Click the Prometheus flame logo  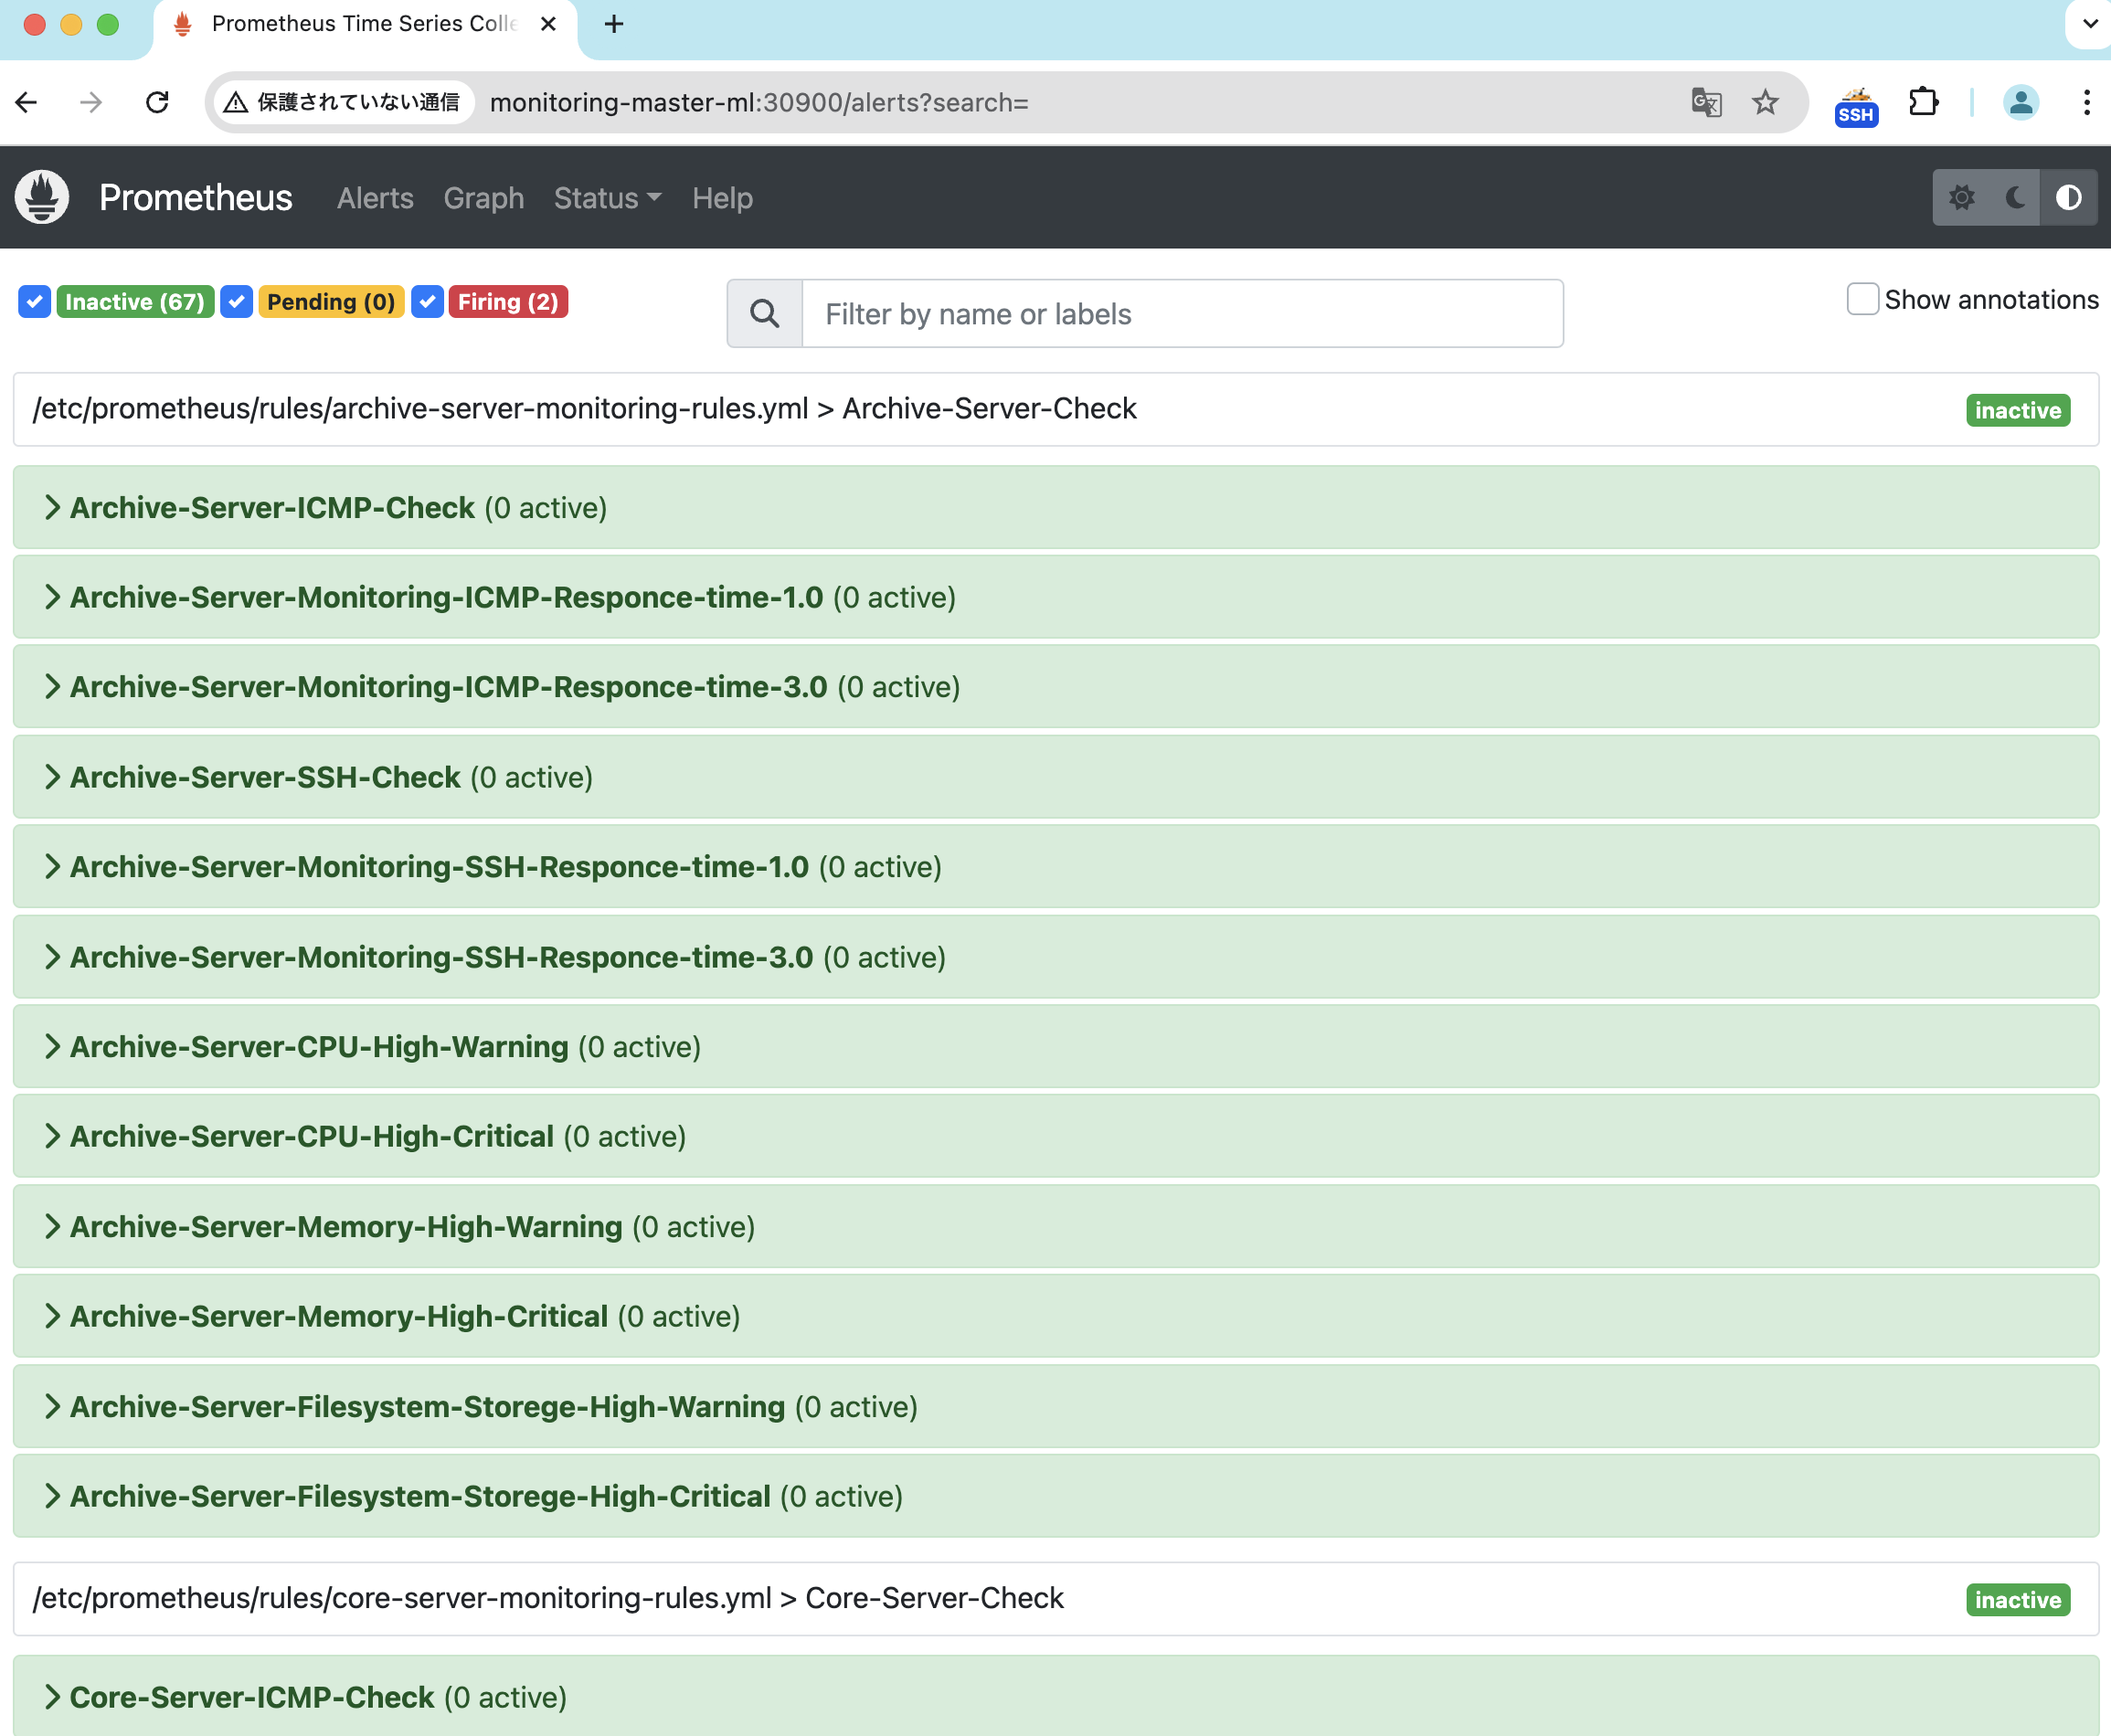[x=42, y=197]
